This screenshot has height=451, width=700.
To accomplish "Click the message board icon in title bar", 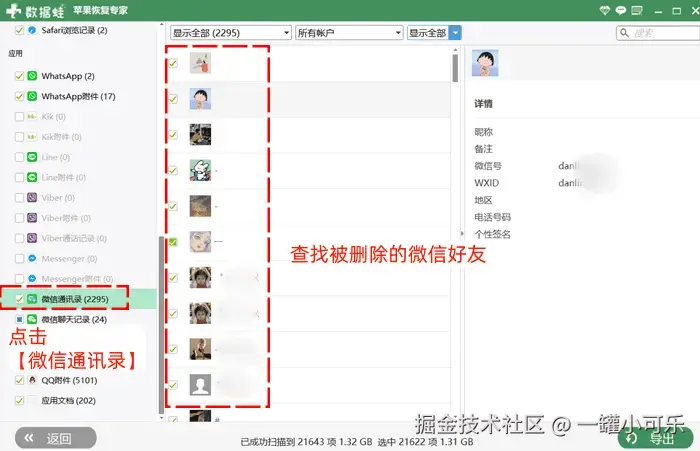I will pos(637,10).
